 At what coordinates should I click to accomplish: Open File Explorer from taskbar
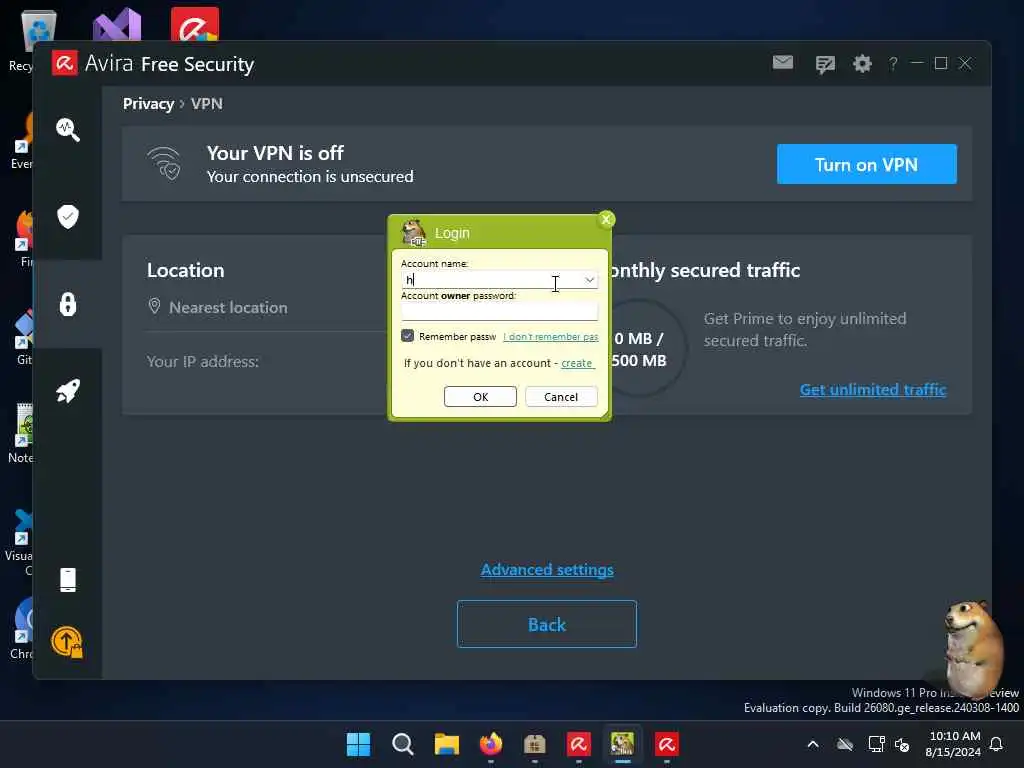pyautogui.click(x=447, y=744)
